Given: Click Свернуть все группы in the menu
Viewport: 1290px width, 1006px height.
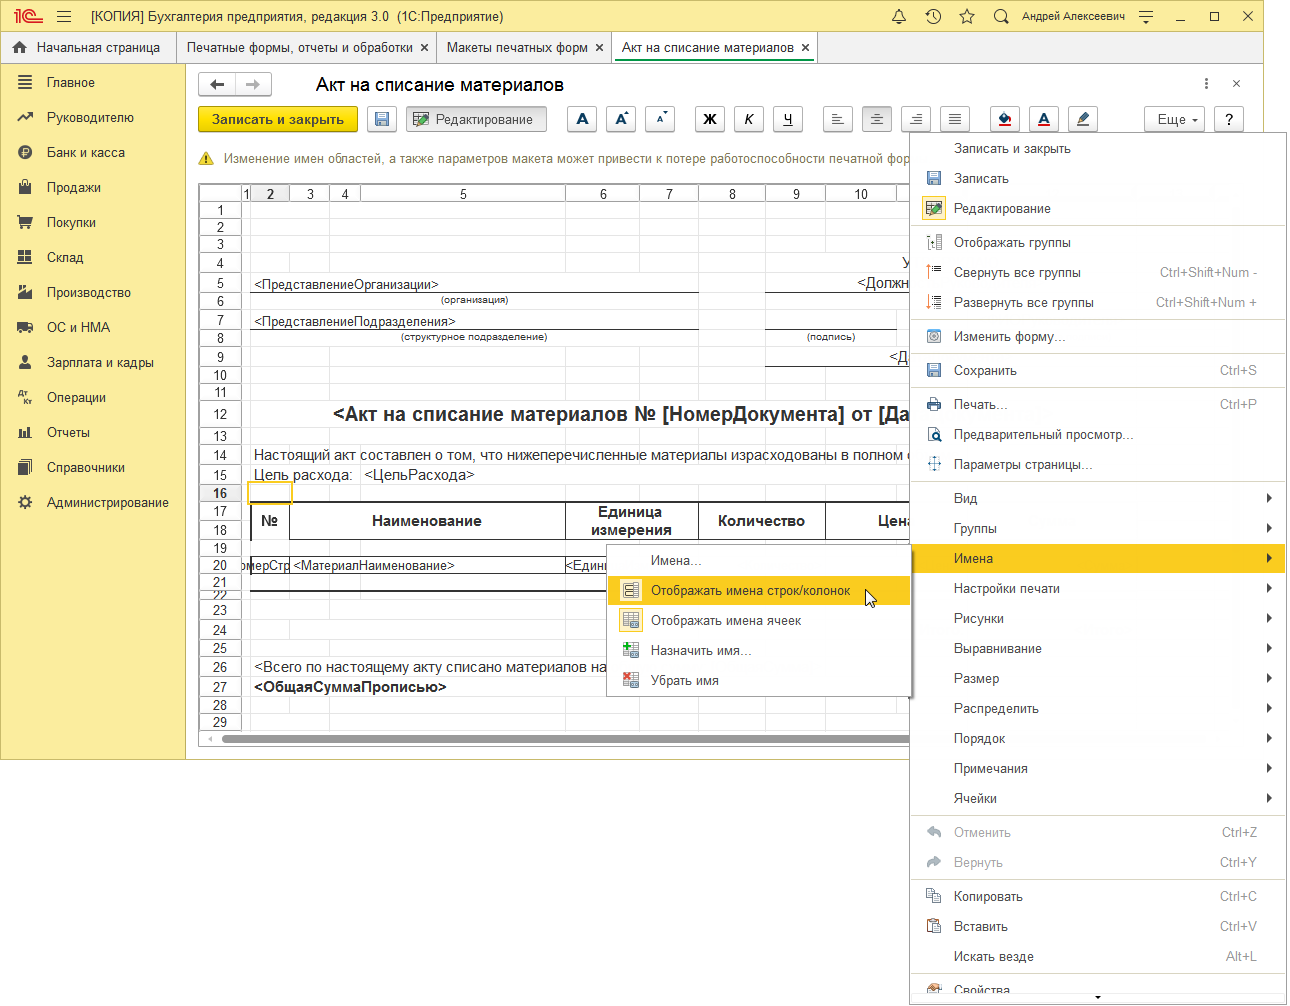Looking at the screenshot, I should [x=1098, y=272].
